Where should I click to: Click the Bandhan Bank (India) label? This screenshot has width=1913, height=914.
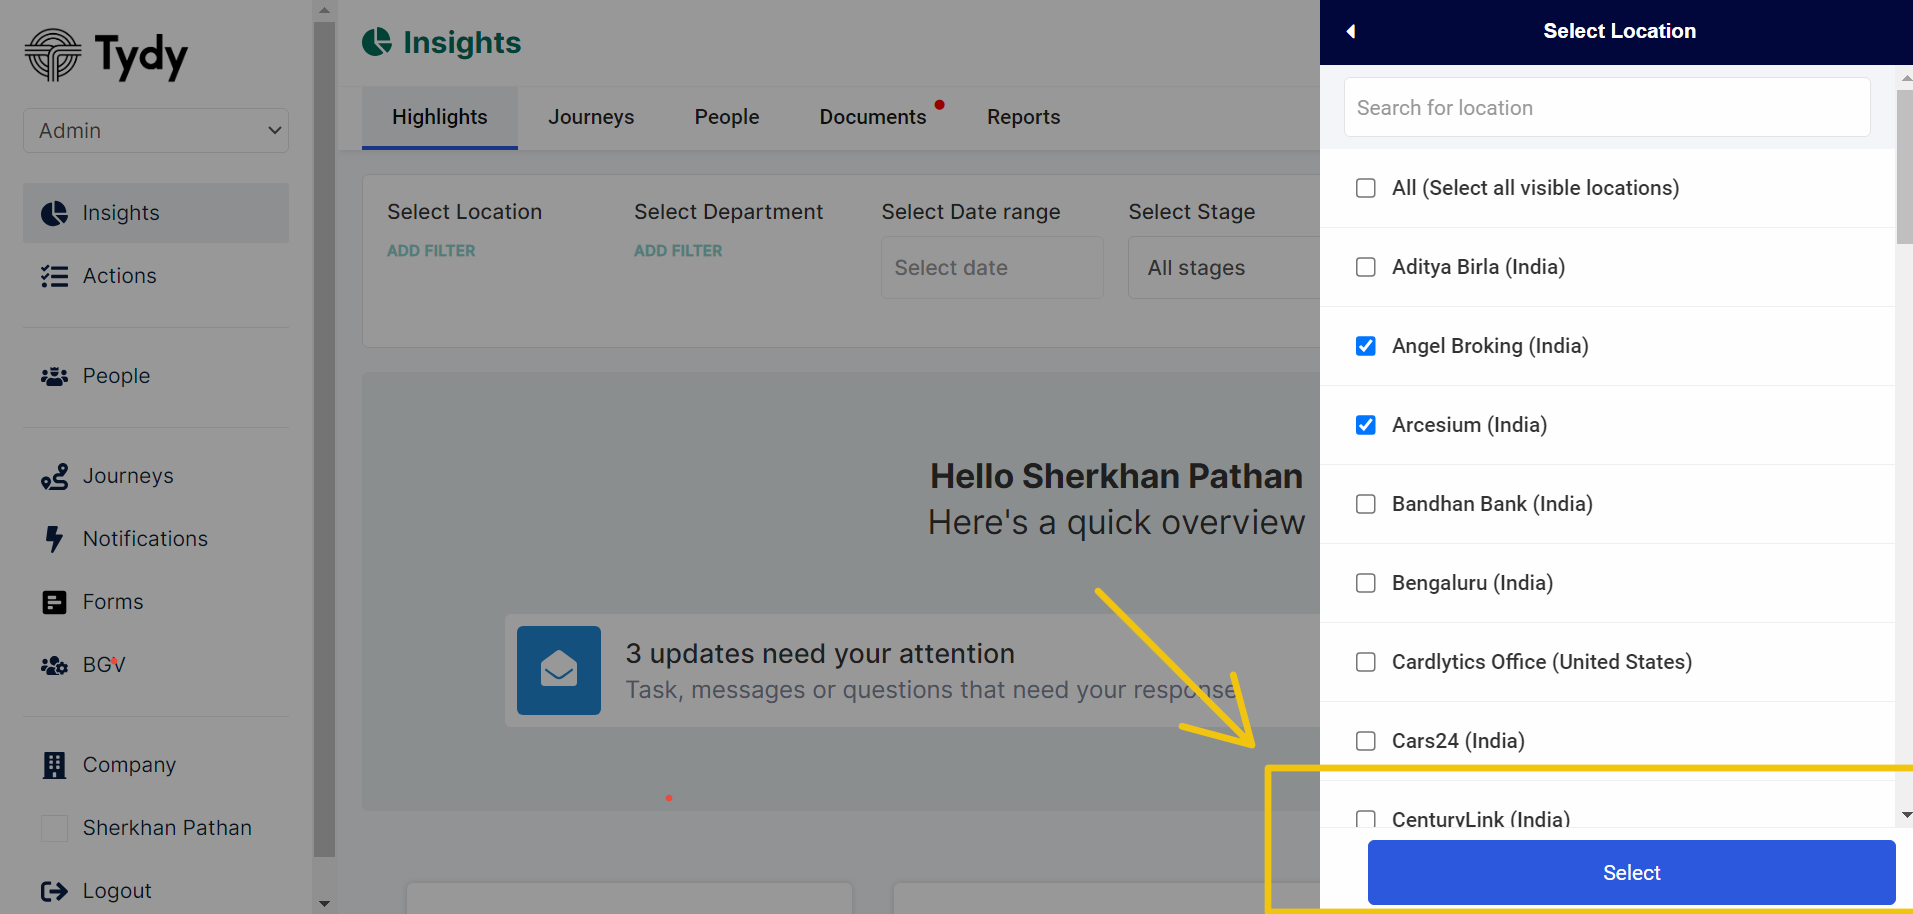click(x=1492, y=504)
